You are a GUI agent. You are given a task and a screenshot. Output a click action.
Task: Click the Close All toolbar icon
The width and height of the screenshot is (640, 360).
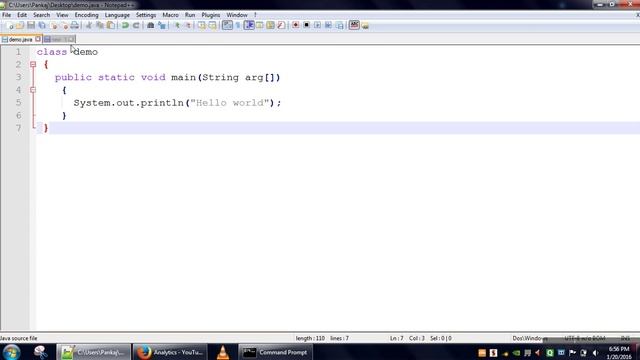click(x=64, y=25)
